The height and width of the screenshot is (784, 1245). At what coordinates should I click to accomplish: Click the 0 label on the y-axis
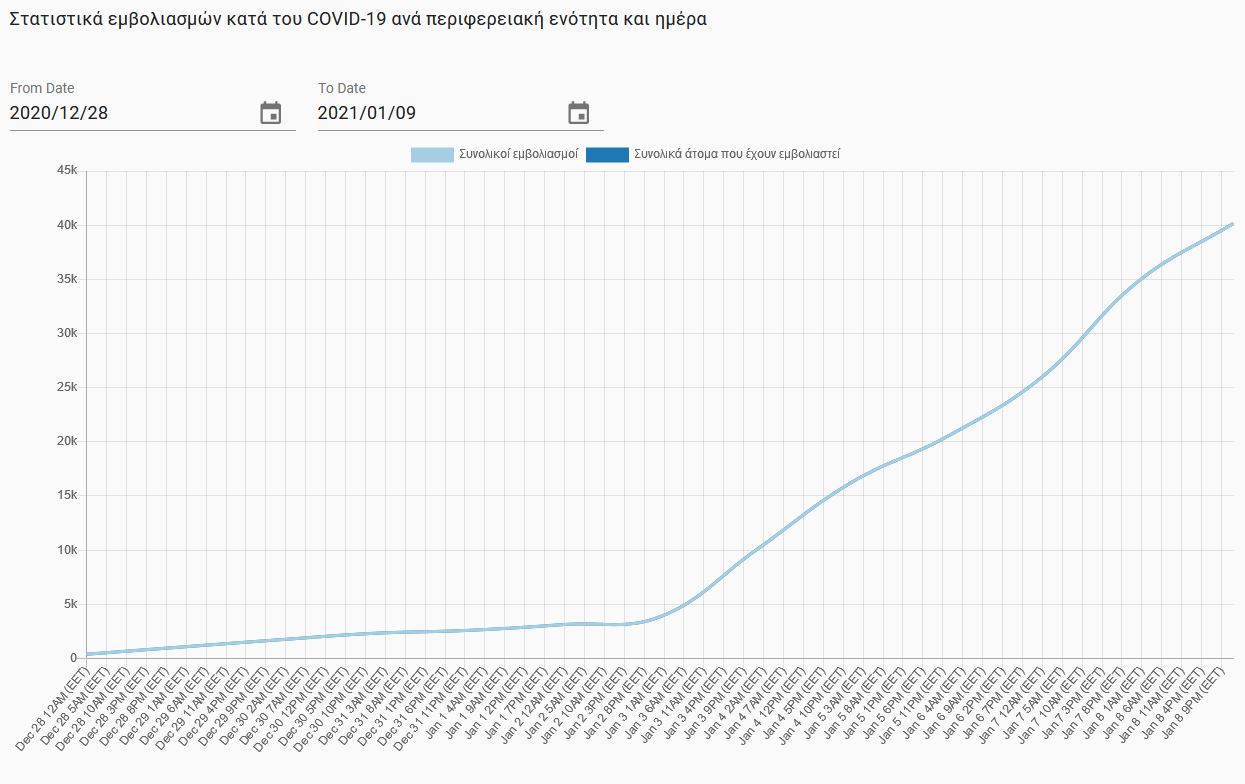(74, 658)
